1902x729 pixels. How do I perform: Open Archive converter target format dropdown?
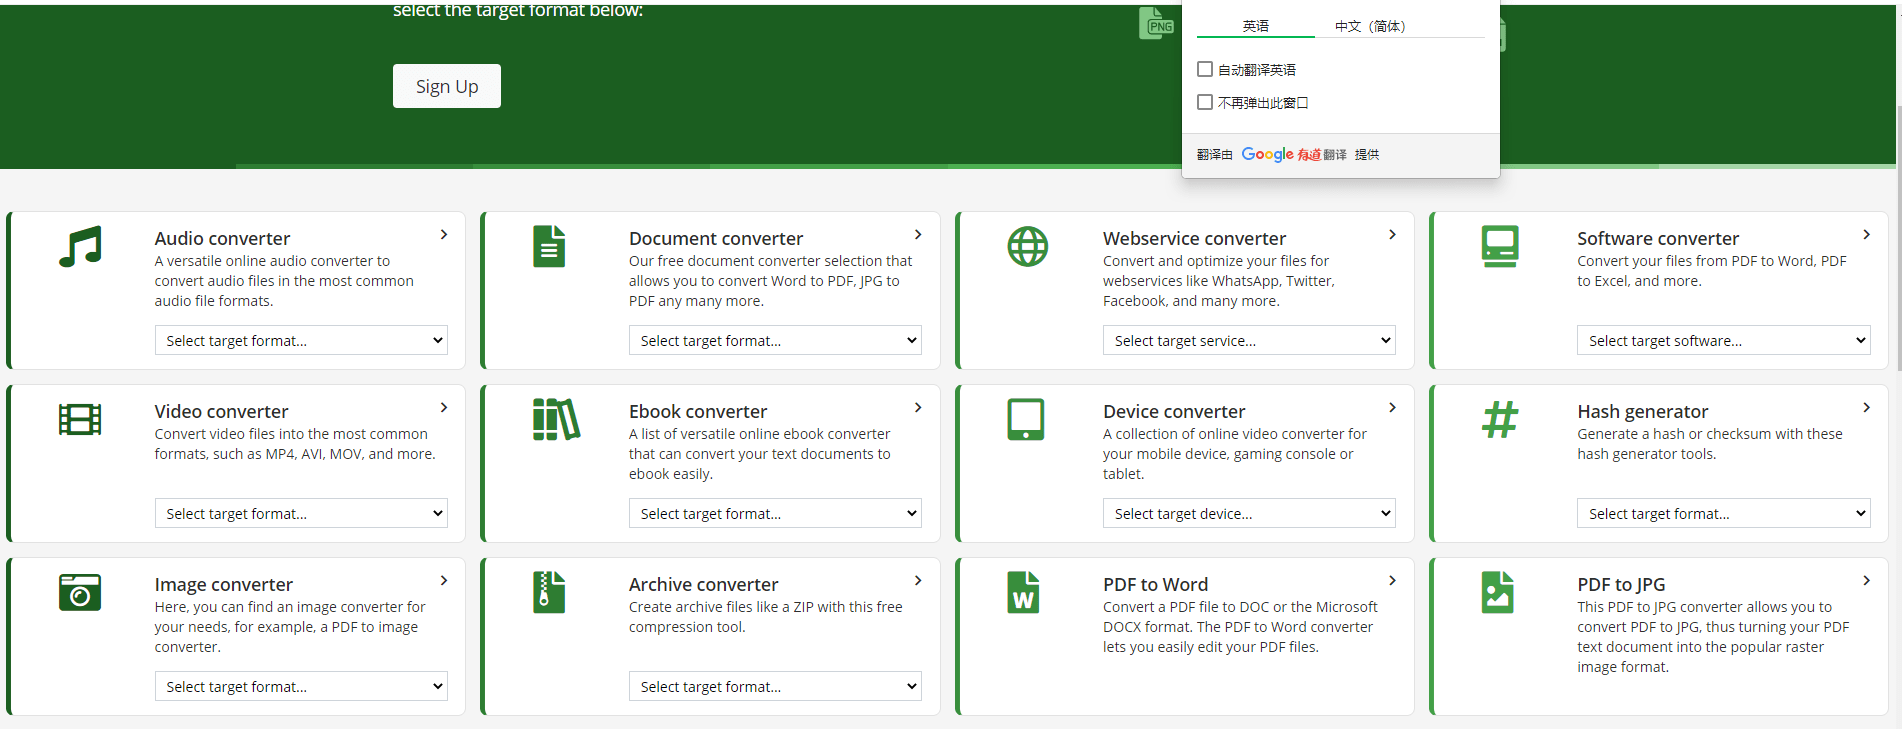(x=775, y=686)
